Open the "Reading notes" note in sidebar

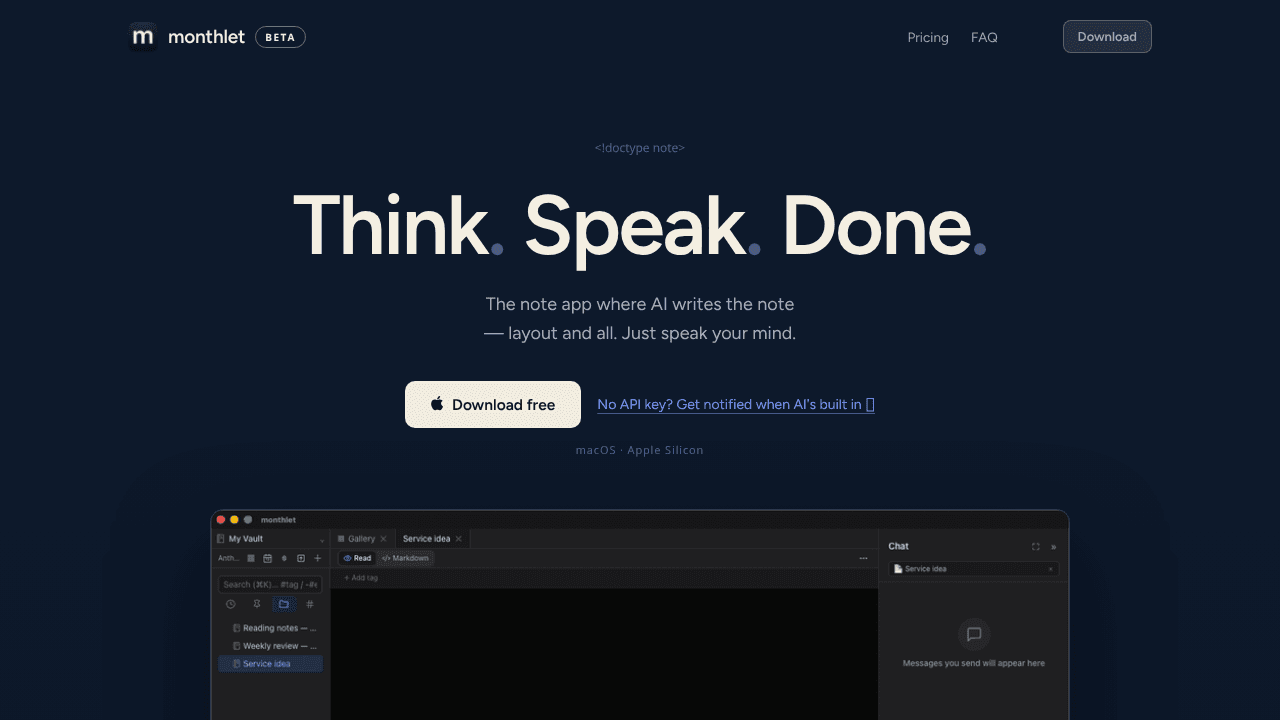pos(270,628)
